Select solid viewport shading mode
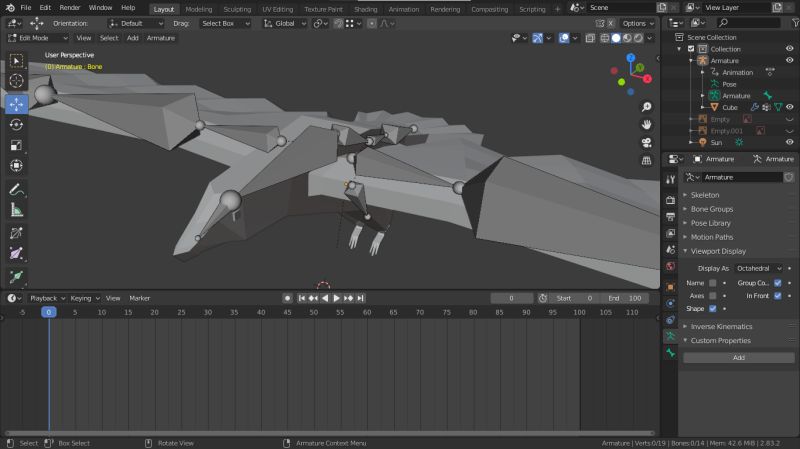This screenshot has width=800, height=449. tap(616, 38)
